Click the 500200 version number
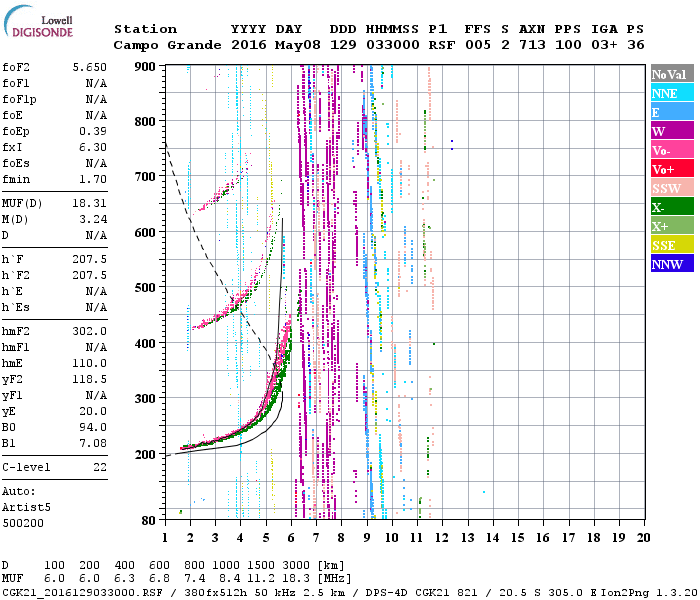This screenshot has height=600, width=700. 23,523
